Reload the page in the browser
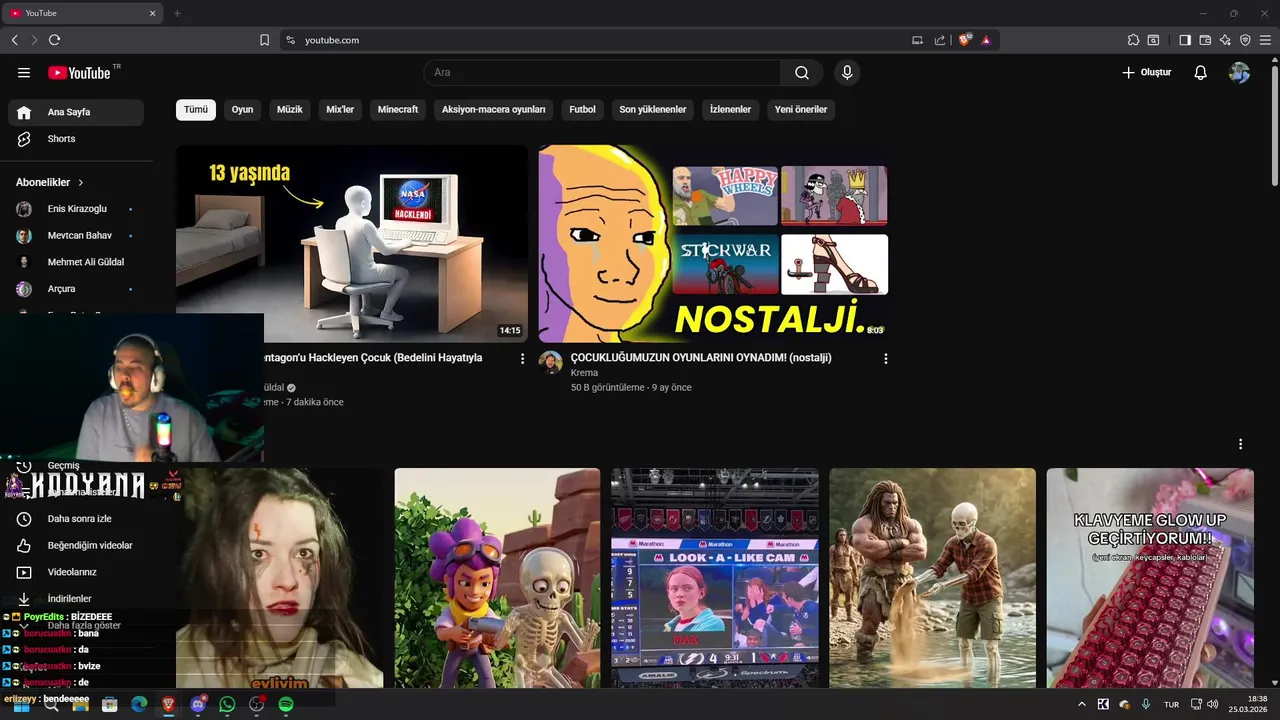1280x720 pixels. click(54, 40)
